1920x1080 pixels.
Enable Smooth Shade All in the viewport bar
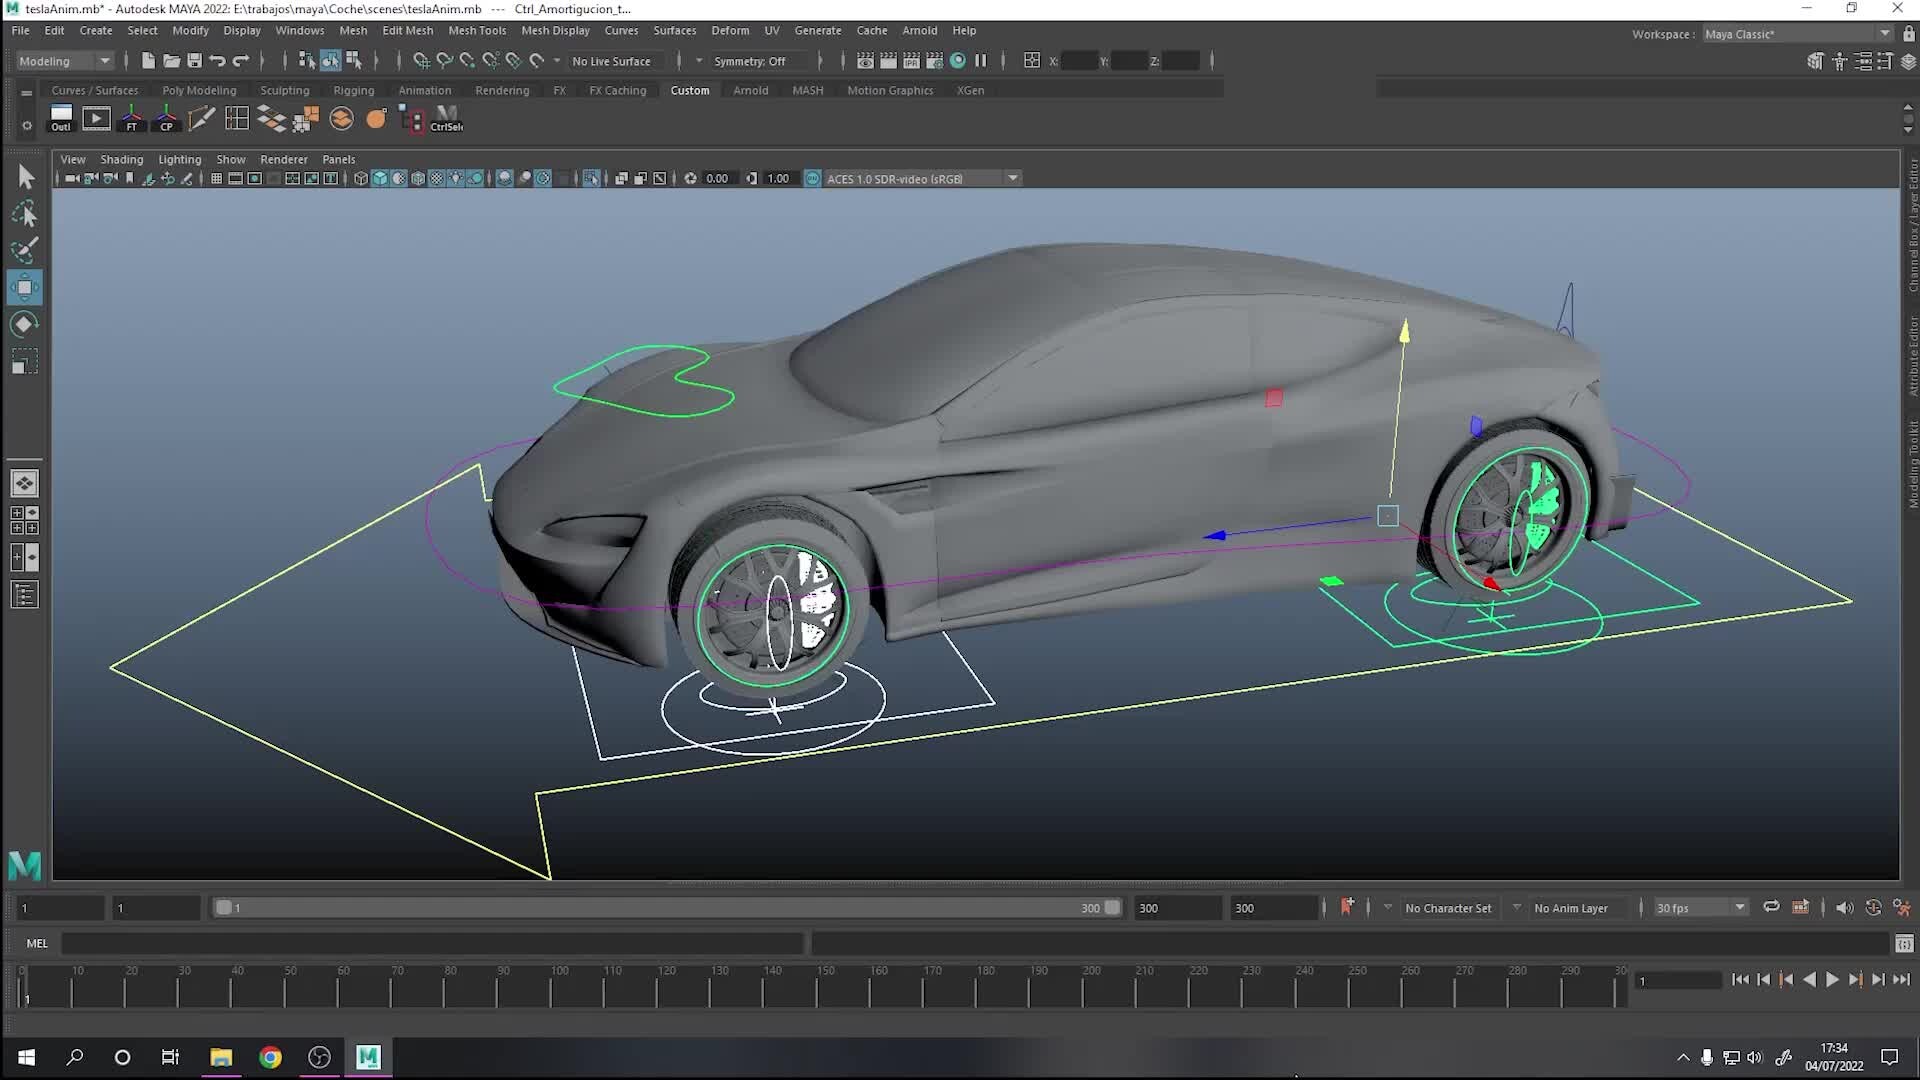(381, 178)
